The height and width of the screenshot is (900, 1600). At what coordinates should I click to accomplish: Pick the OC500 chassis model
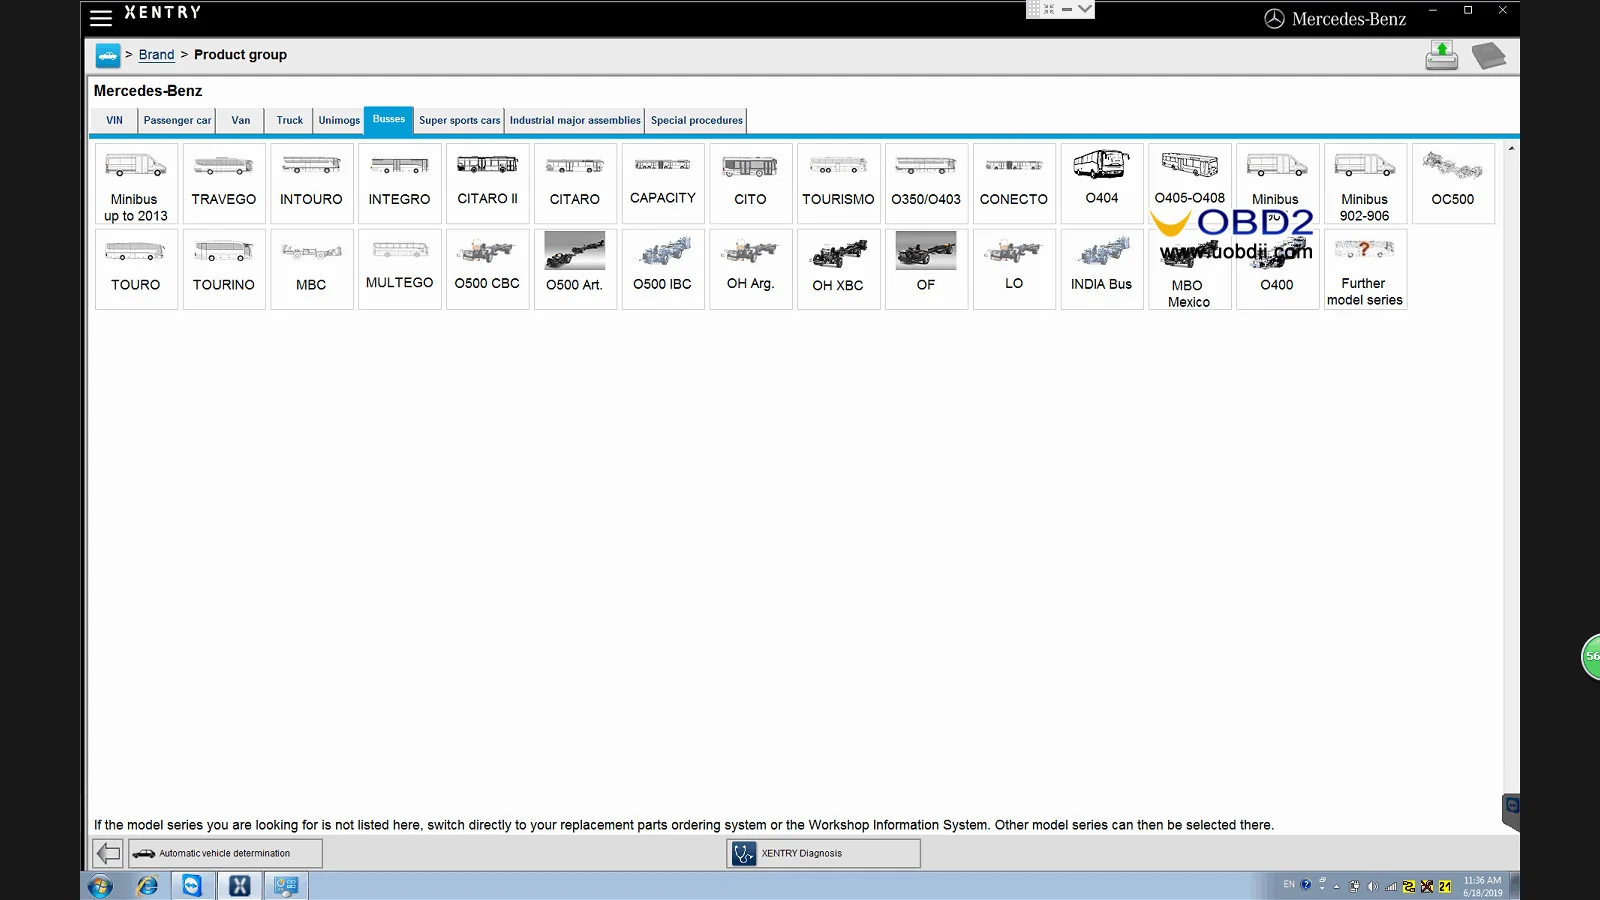(x=1453, y=183)
